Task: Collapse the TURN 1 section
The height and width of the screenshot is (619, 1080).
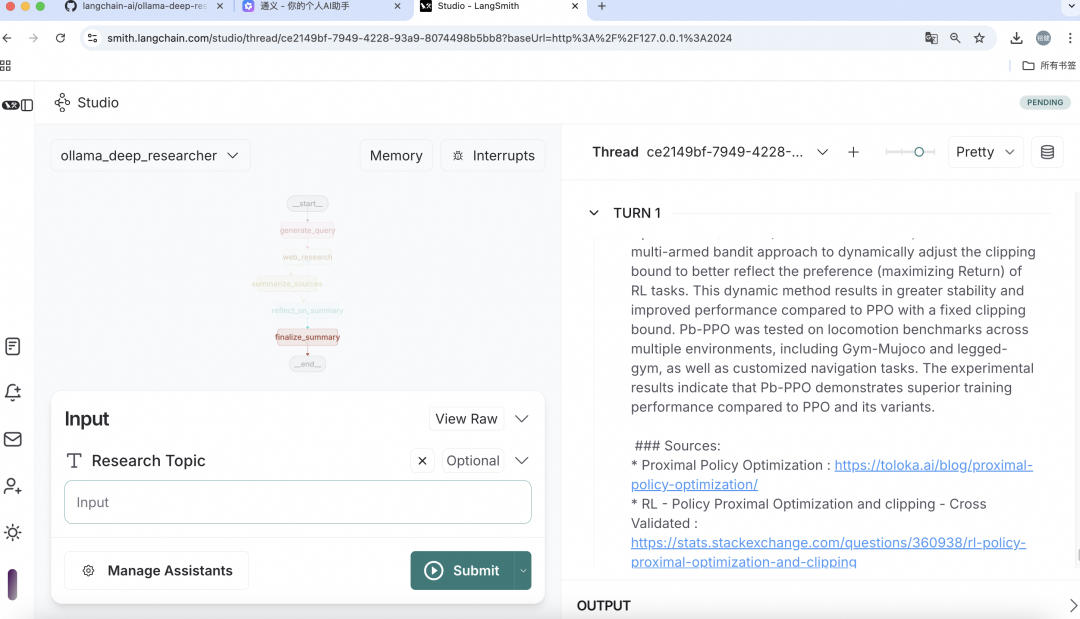Action: 594,213
